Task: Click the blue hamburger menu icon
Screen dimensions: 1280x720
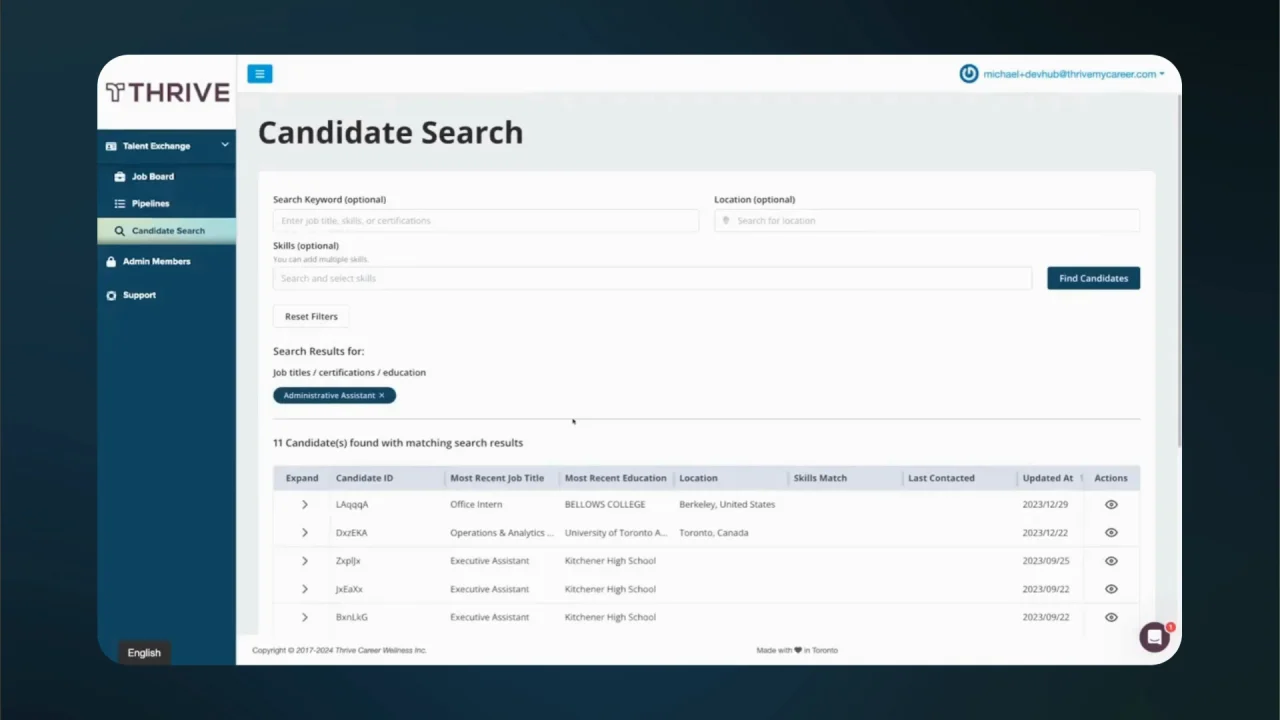Action: coord(260,74)
